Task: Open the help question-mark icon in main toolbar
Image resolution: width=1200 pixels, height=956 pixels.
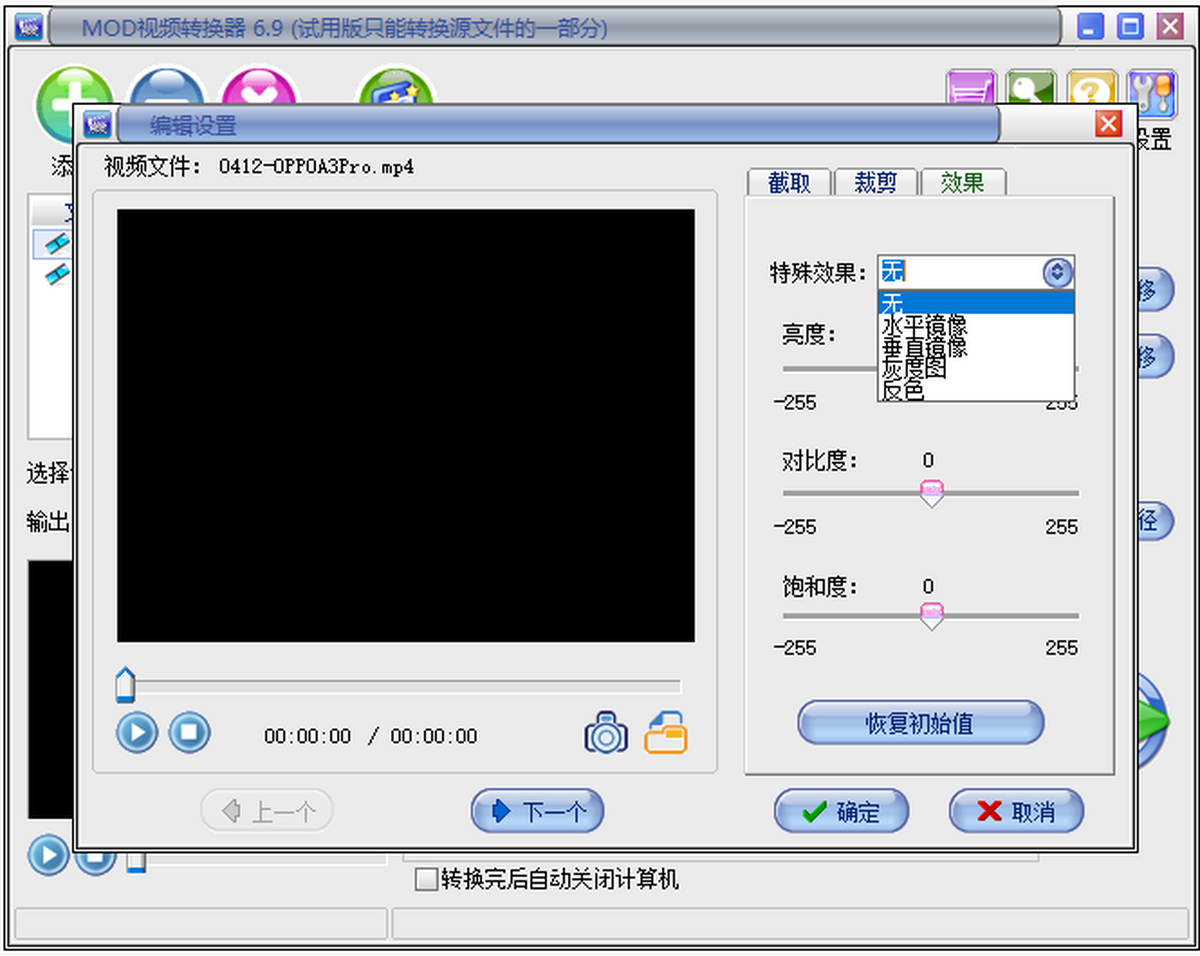Action: 1090,88
